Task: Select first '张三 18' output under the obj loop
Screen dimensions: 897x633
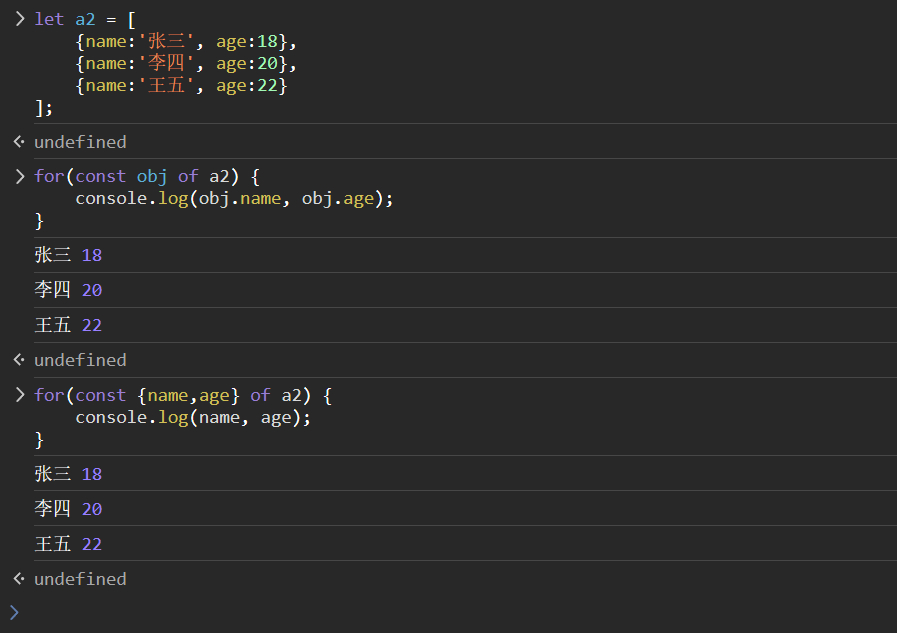Action: [68, 255]
